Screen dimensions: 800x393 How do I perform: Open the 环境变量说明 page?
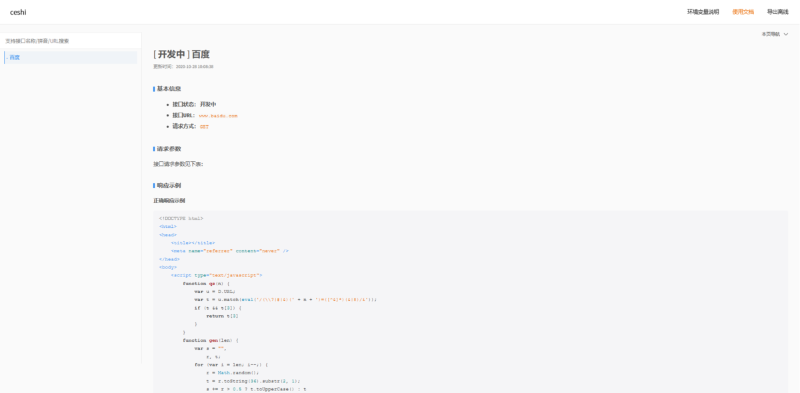[x=703, y=12]
